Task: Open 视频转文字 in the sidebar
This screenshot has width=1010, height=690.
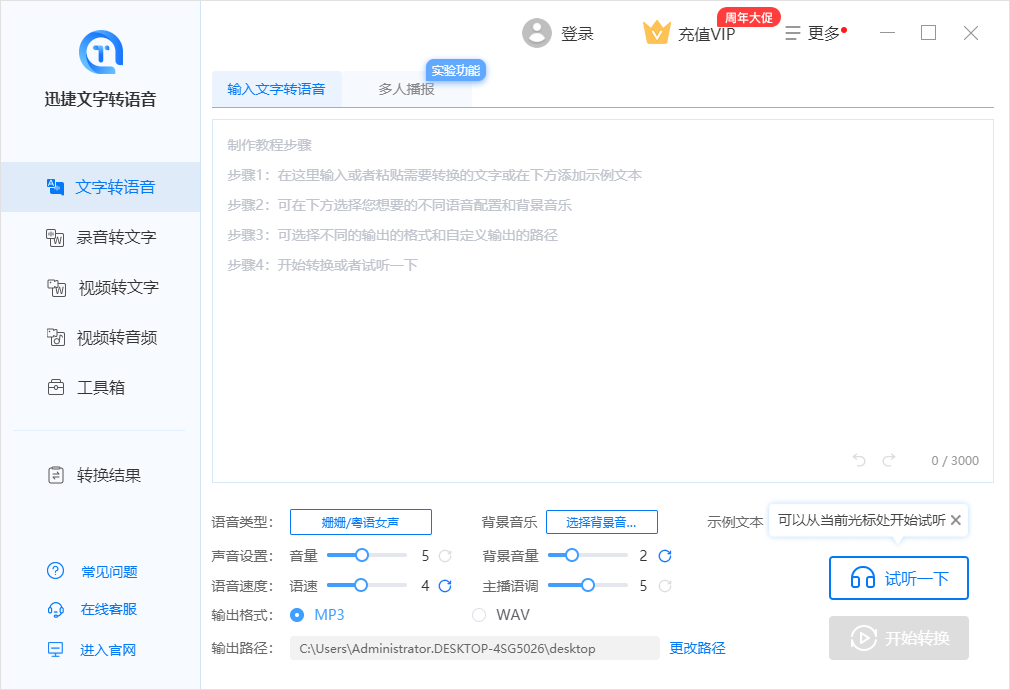Action: coord(100,287)
